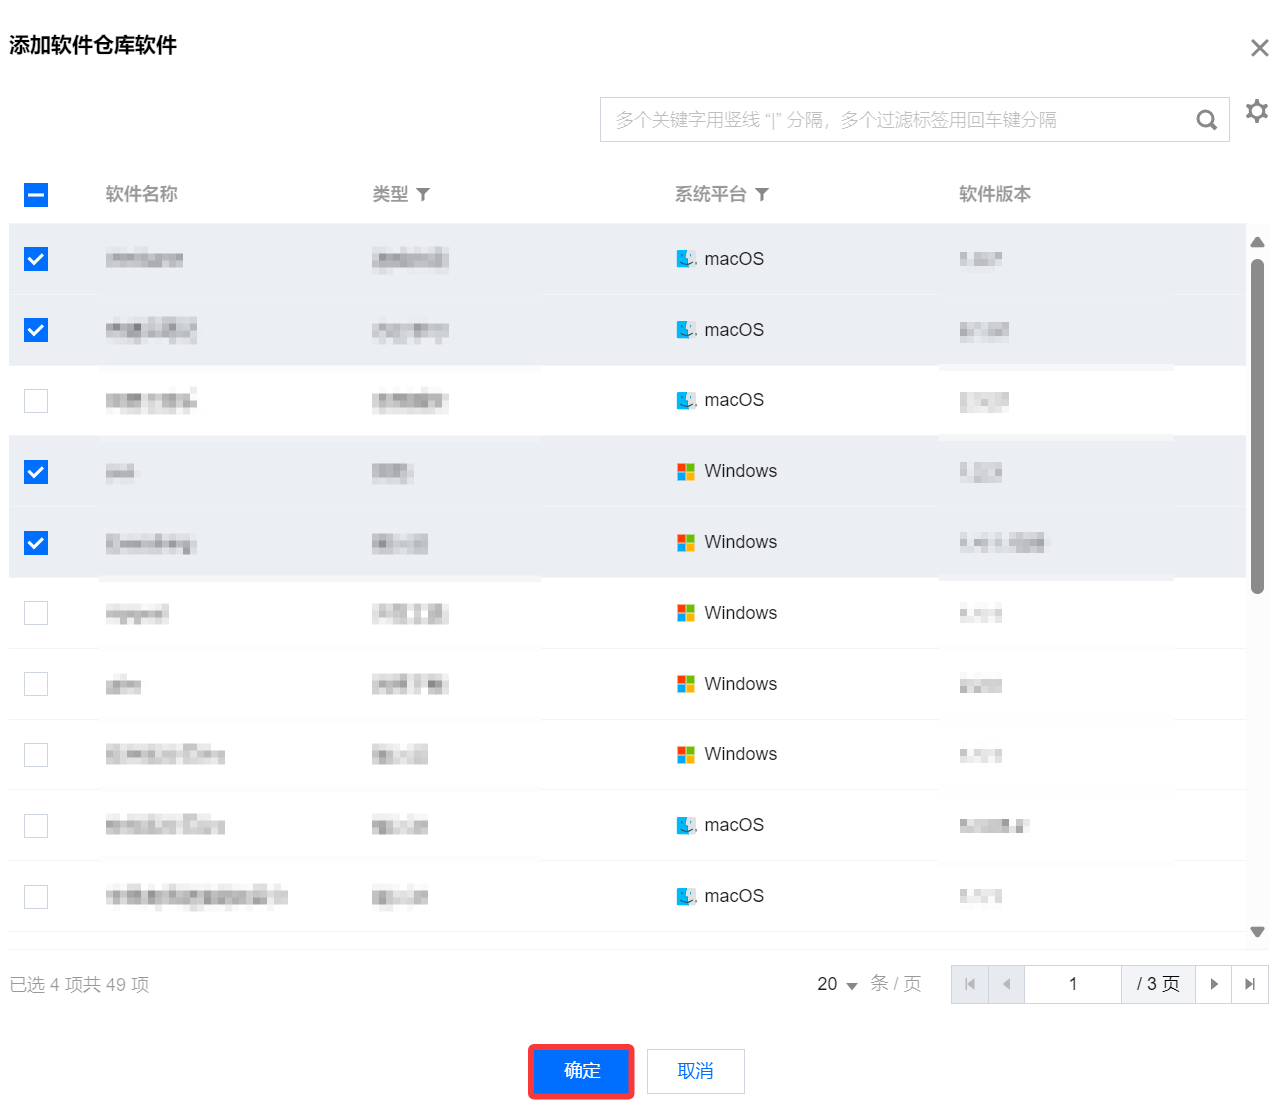Click the page number input box
Image resolution: width=1284 pixels, height=1110 pixels.
coord(1072,984)
